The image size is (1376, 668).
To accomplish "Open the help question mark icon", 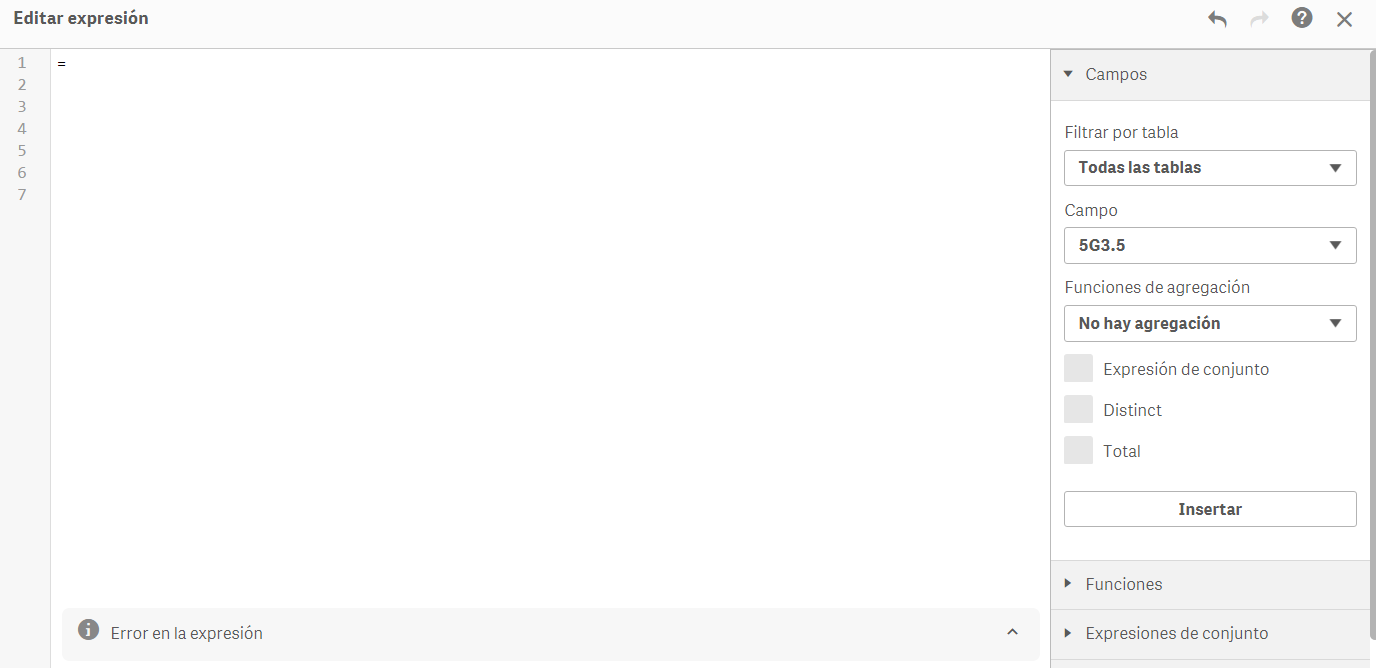I will [1301, 18].
